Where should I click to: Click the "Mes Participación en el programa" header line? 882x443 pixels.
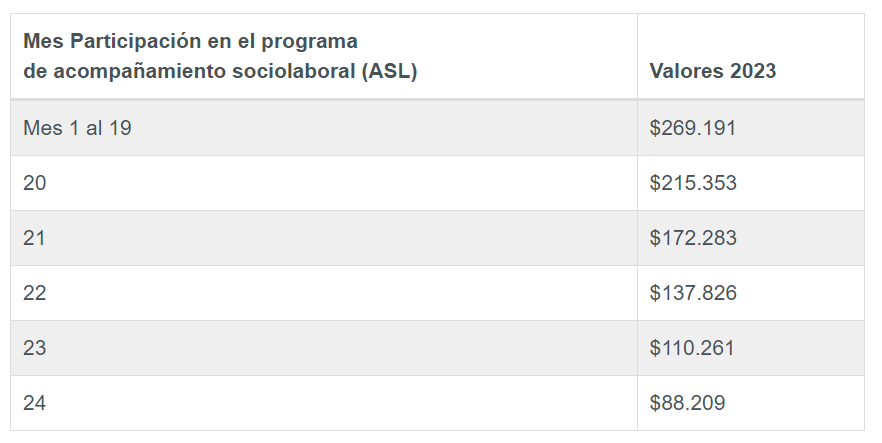pyautogui.click(x=190, y=42)
